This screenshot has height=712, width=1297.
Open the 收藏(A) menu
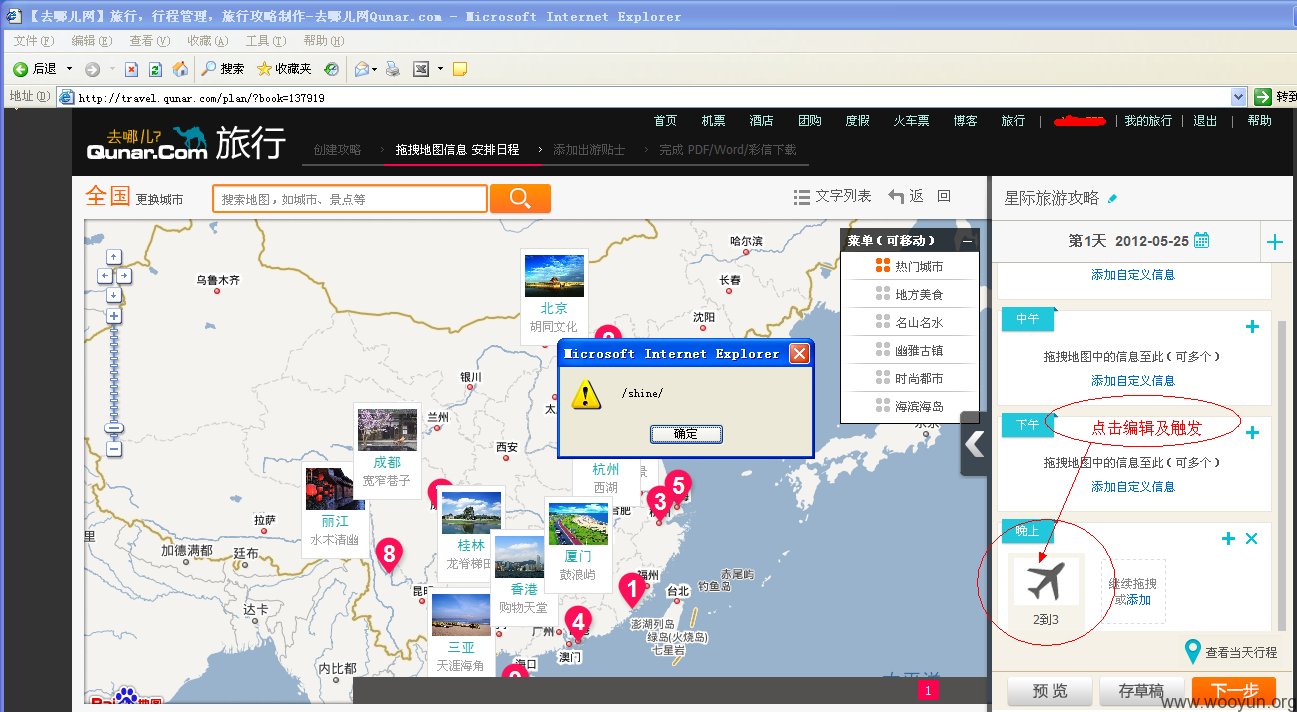pos(207,41)
